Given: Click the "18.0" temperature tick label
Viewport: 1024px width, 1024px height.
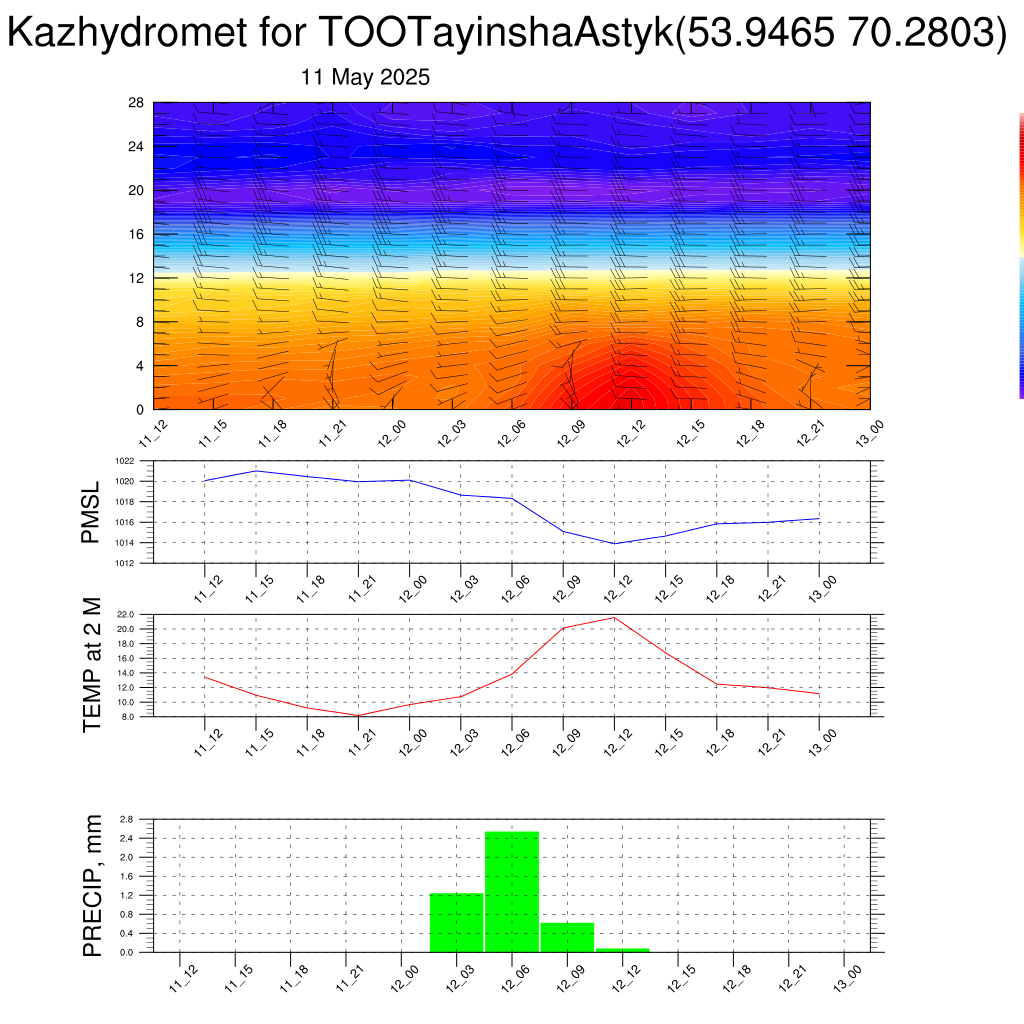Looking at the screenshot, I should (x=126, y=644).
